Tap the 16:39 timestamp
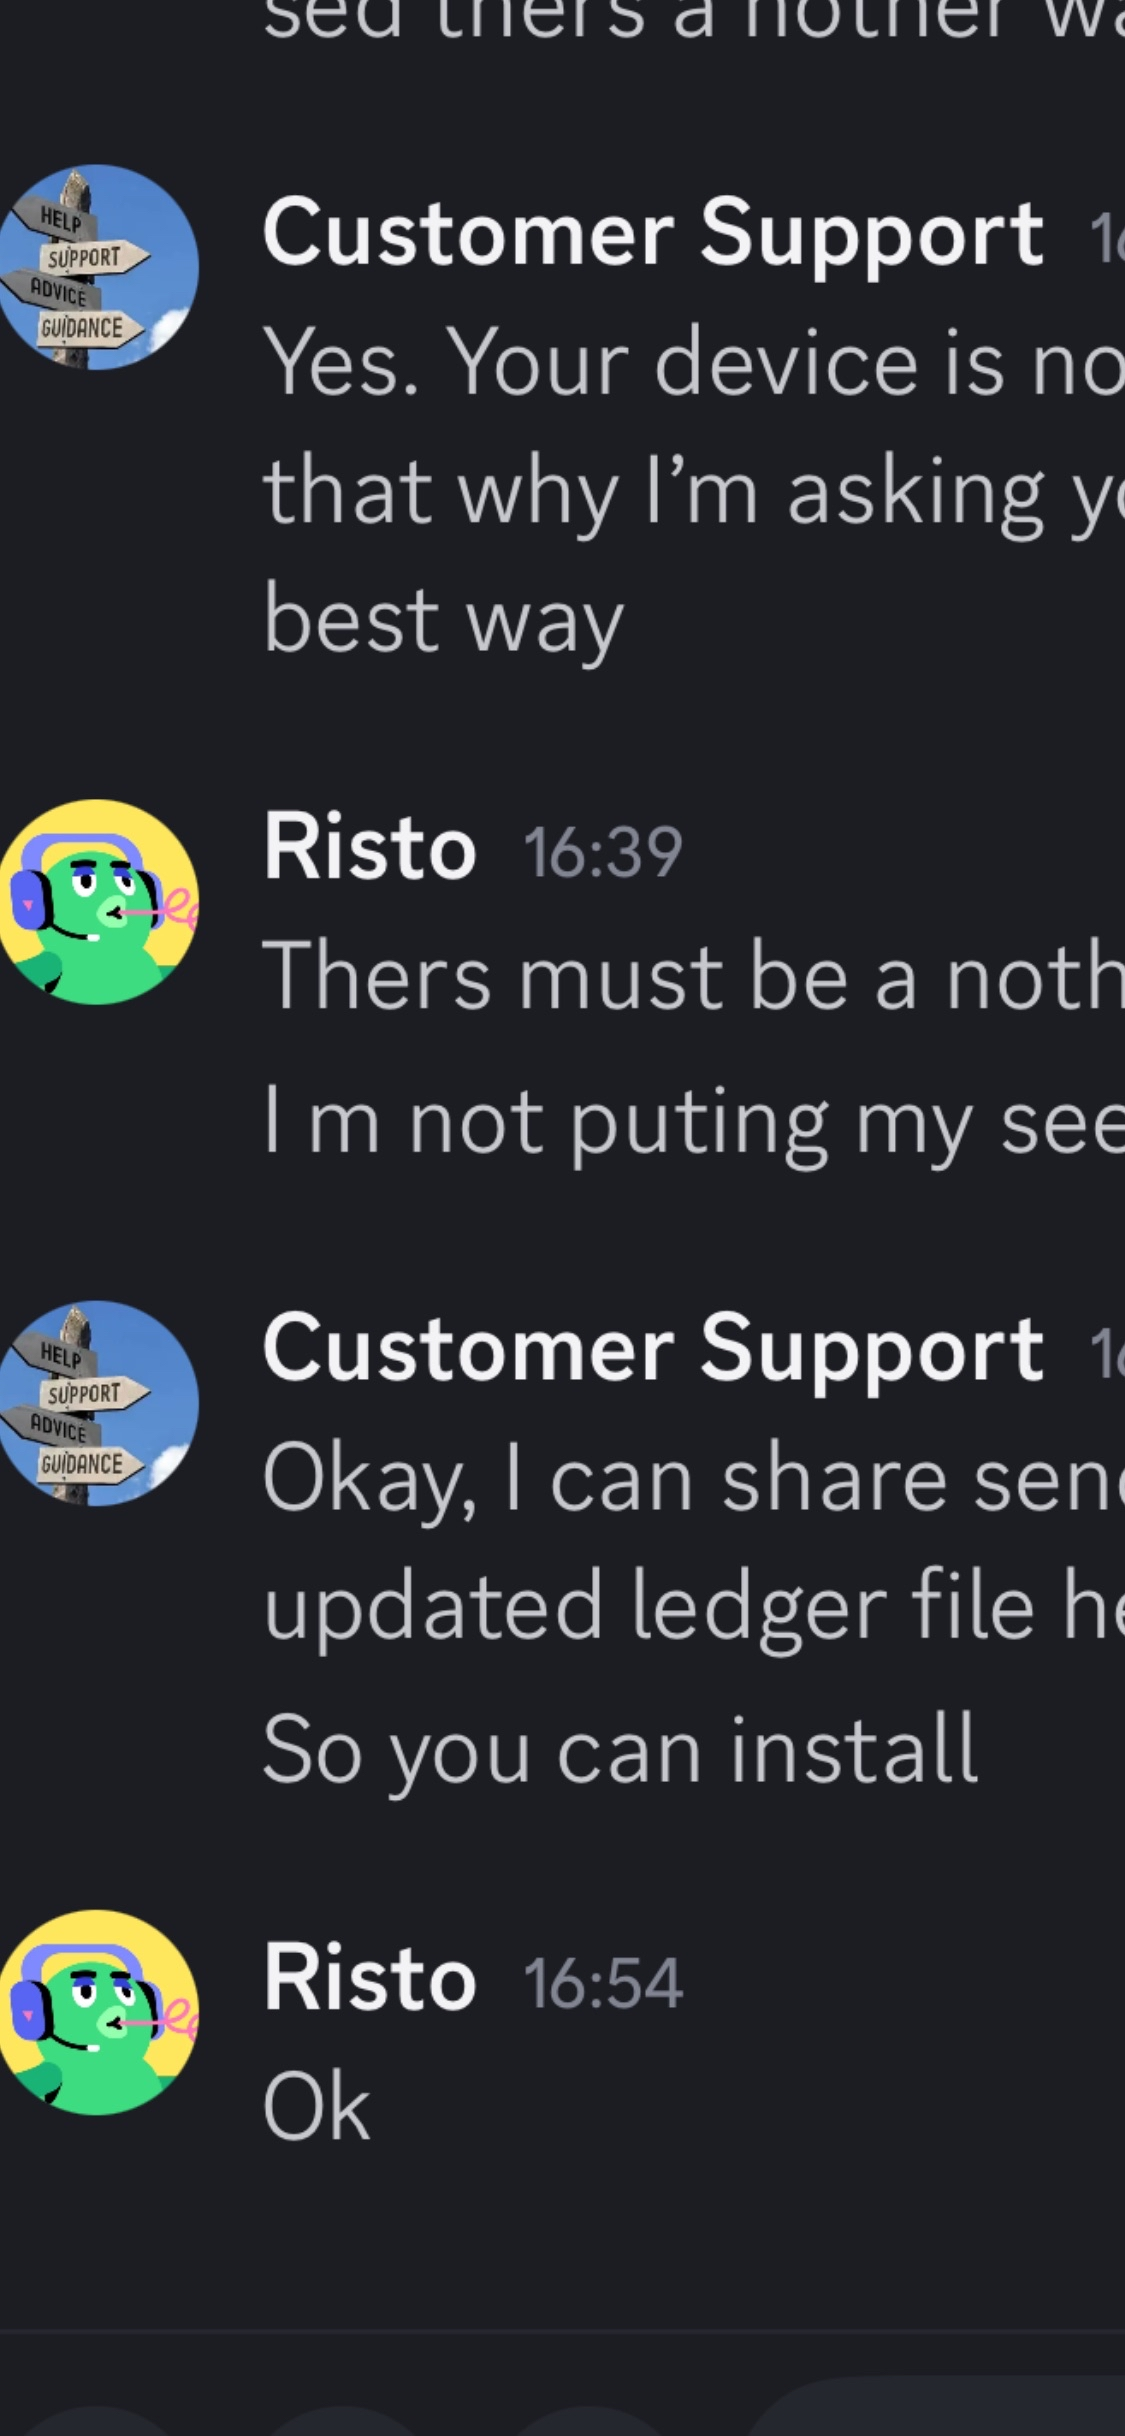The width and height of the screenshot is (1125, 2436). pyautogui.click(x=603, y=853)
